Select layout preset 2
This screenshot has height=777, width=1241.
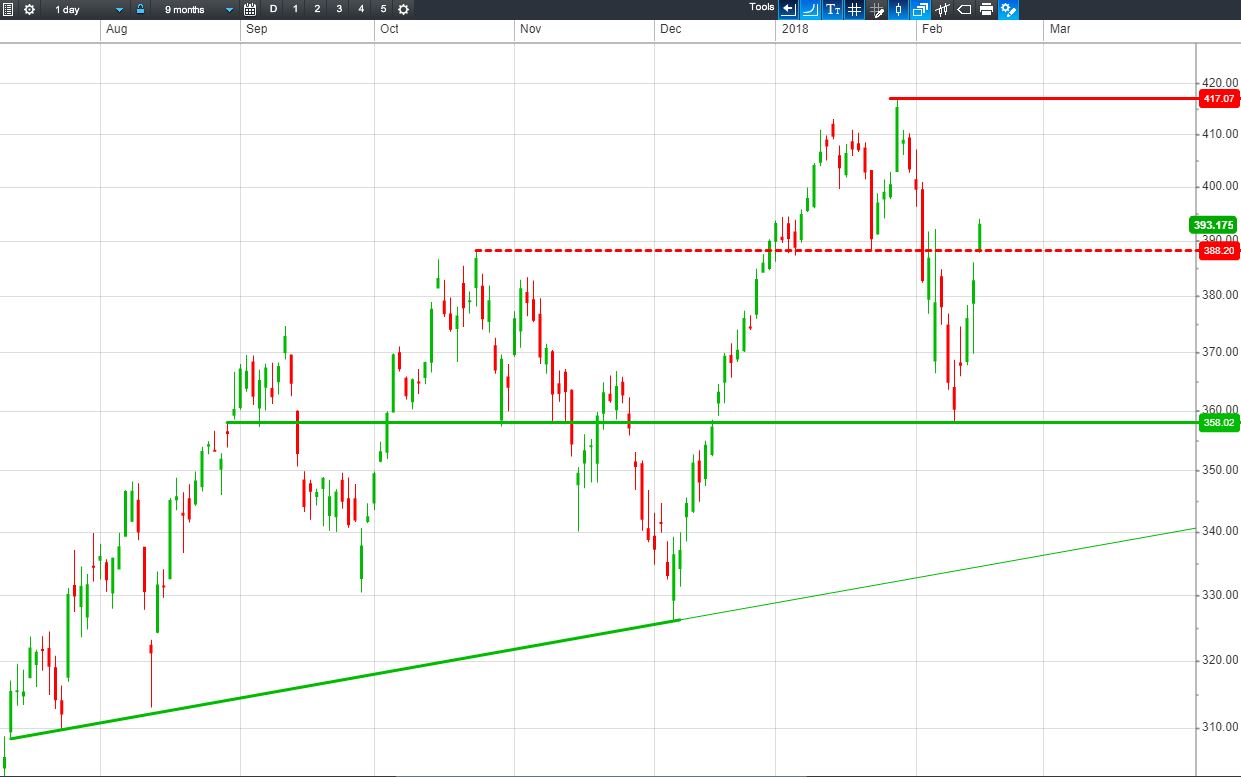tap(317, 9)
